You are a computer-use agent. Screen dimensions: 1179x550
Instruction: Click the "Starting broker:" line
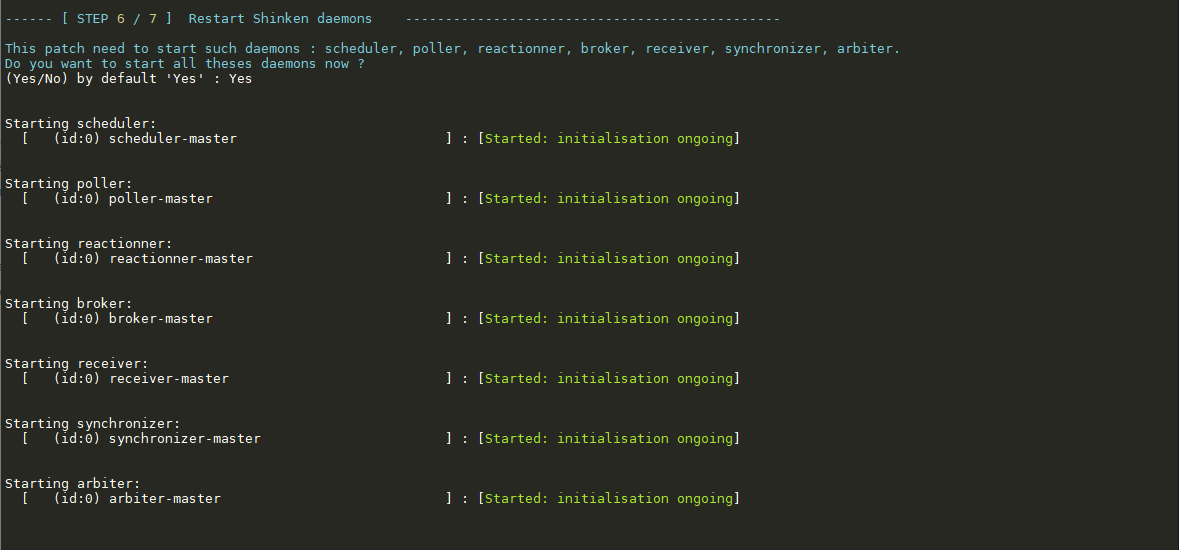point(68,304)
